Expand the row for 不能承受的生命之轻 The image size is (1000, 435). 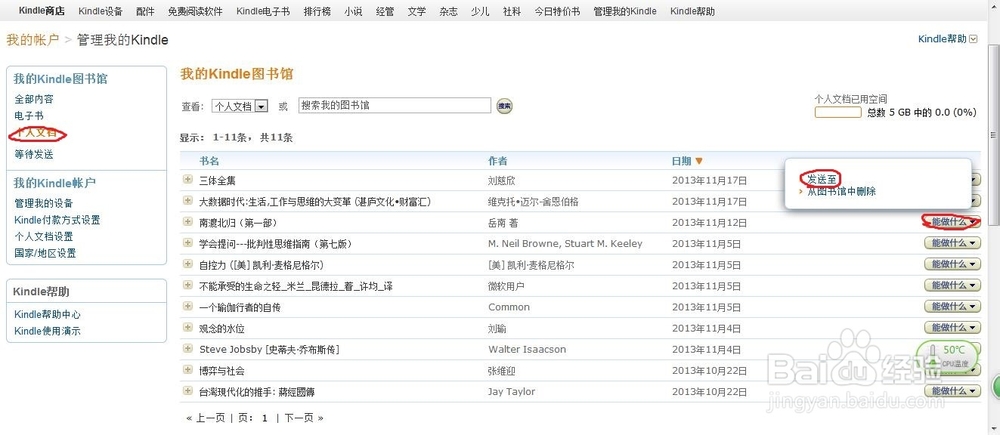coord(188,286)
